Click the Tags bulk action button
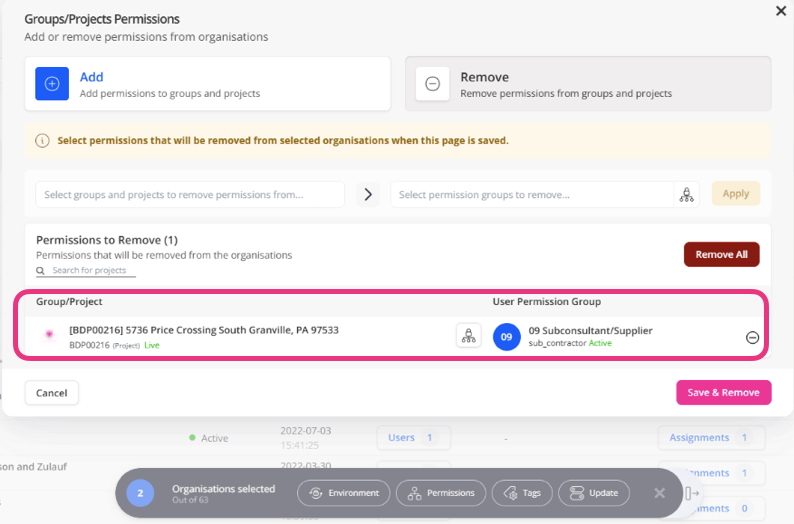This screenshot has width=794, height=524. pos(522,493)
